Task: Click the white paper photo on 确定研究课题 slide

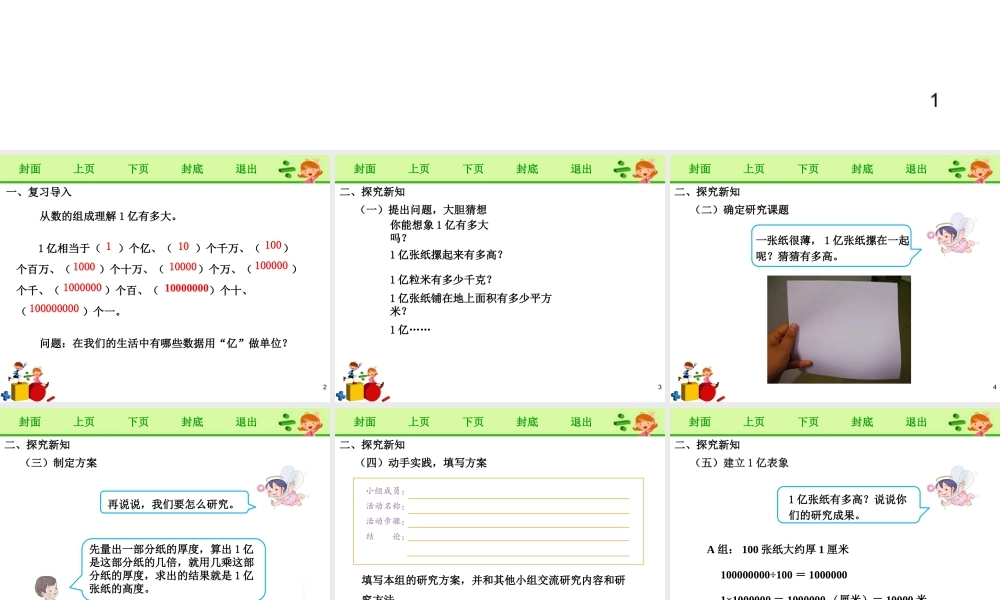Action: [x=840, y=330]
